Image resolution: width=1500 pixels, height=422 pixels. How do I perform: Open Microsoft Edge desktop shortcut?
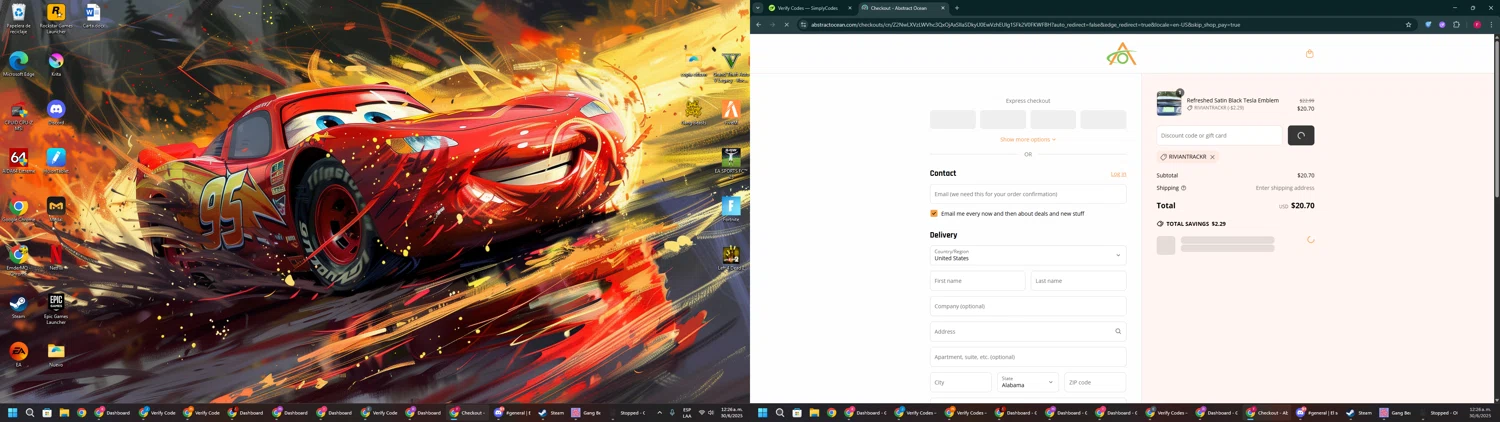click(x=18, y=64)
